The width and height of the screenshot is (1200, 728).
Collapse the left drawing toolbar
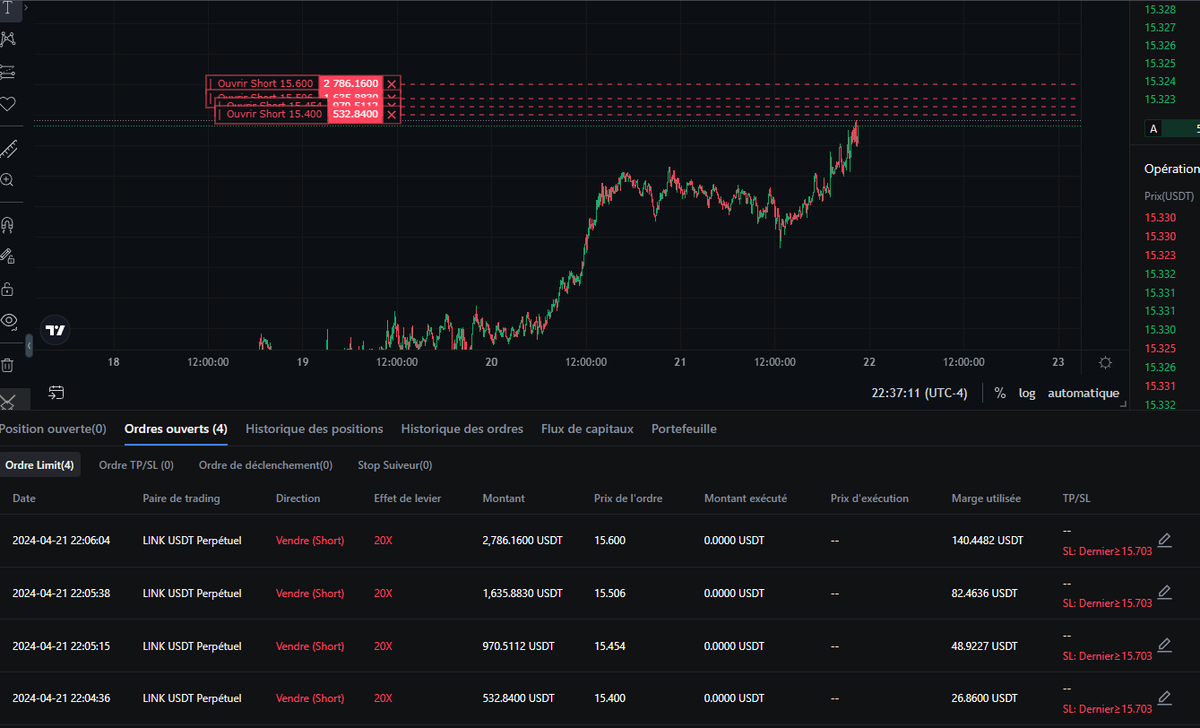pos(29,345)
